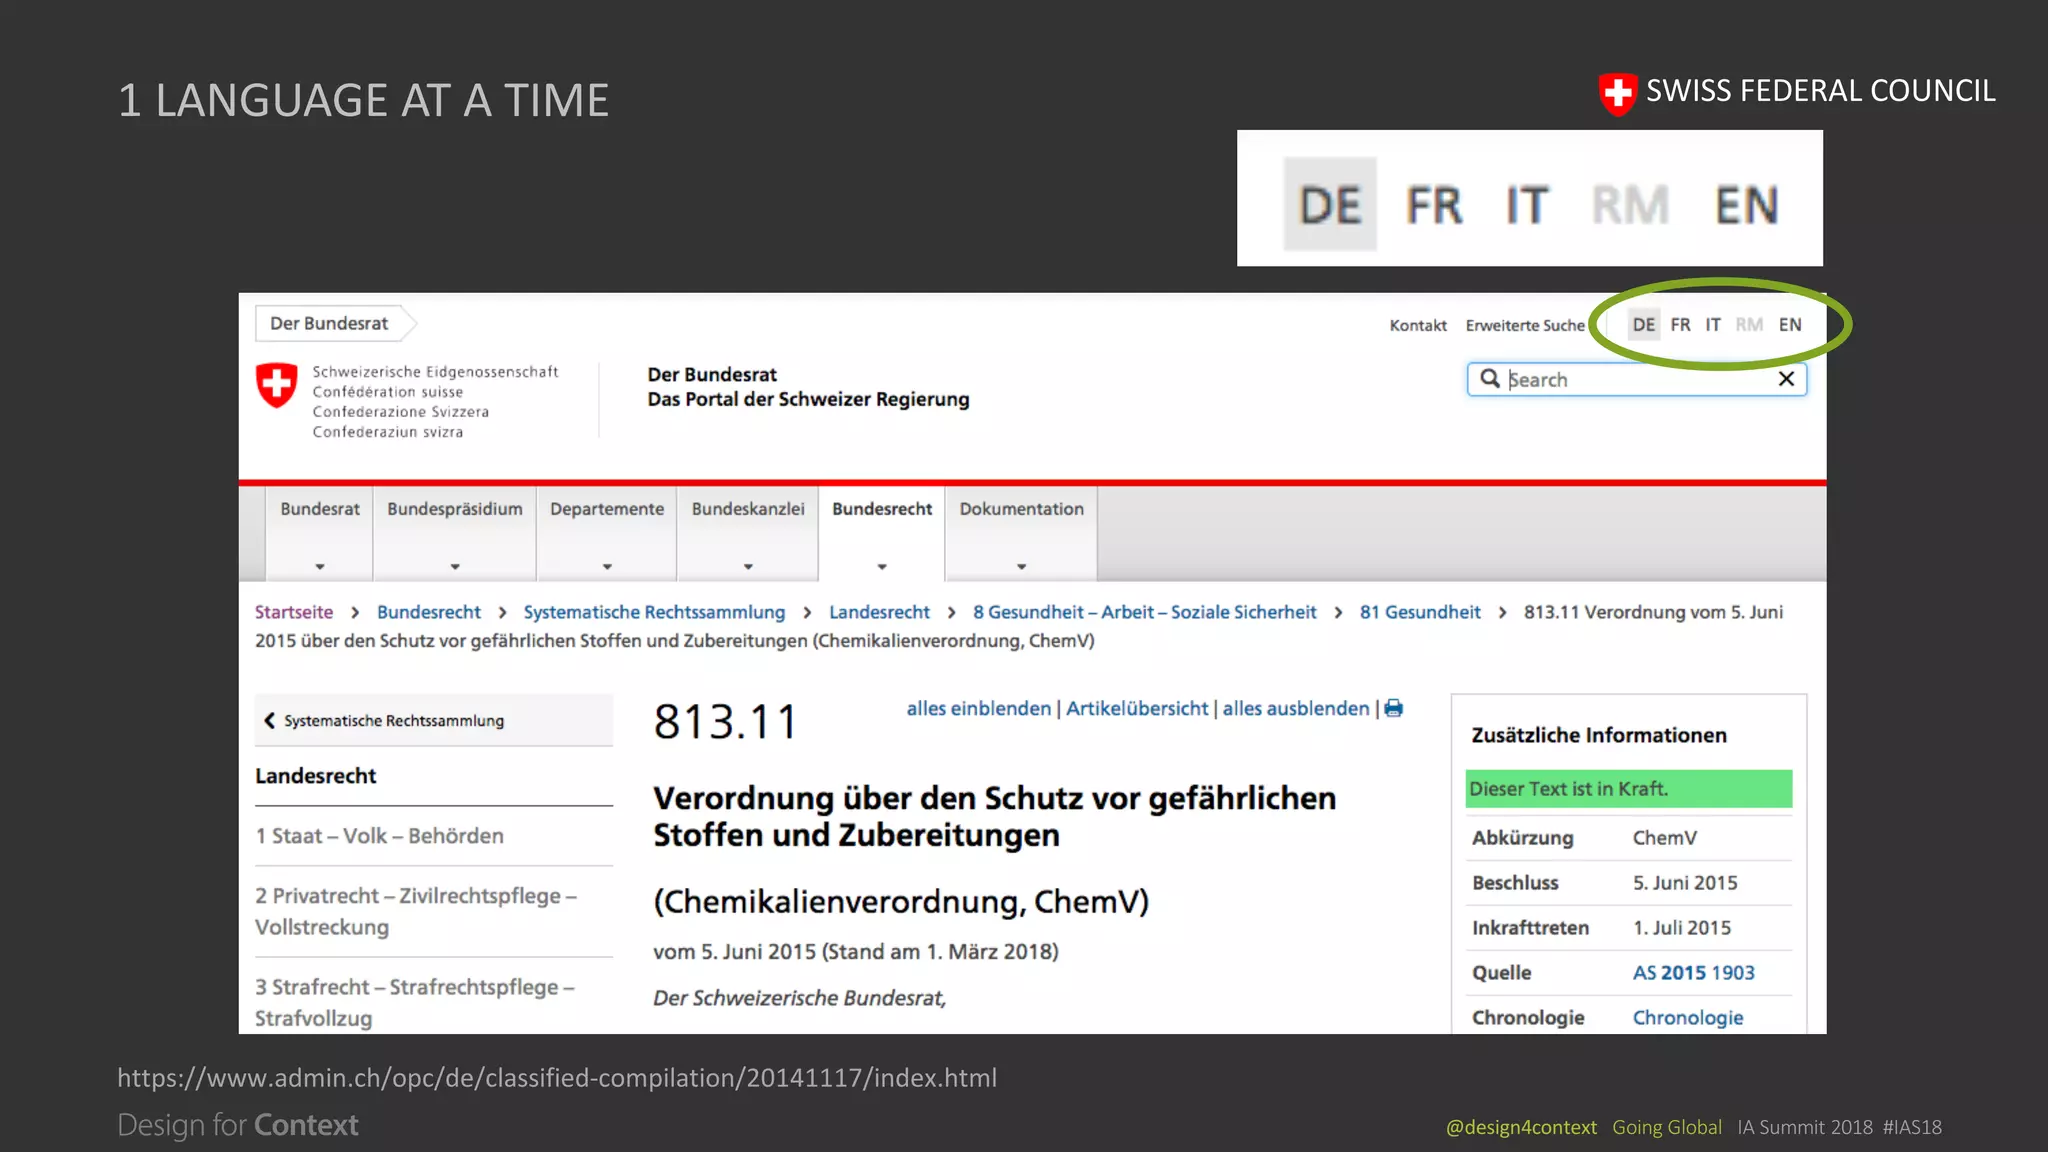
Task: Switch site language to DE
Action: pyautogui.click(x=1643, y=324)
